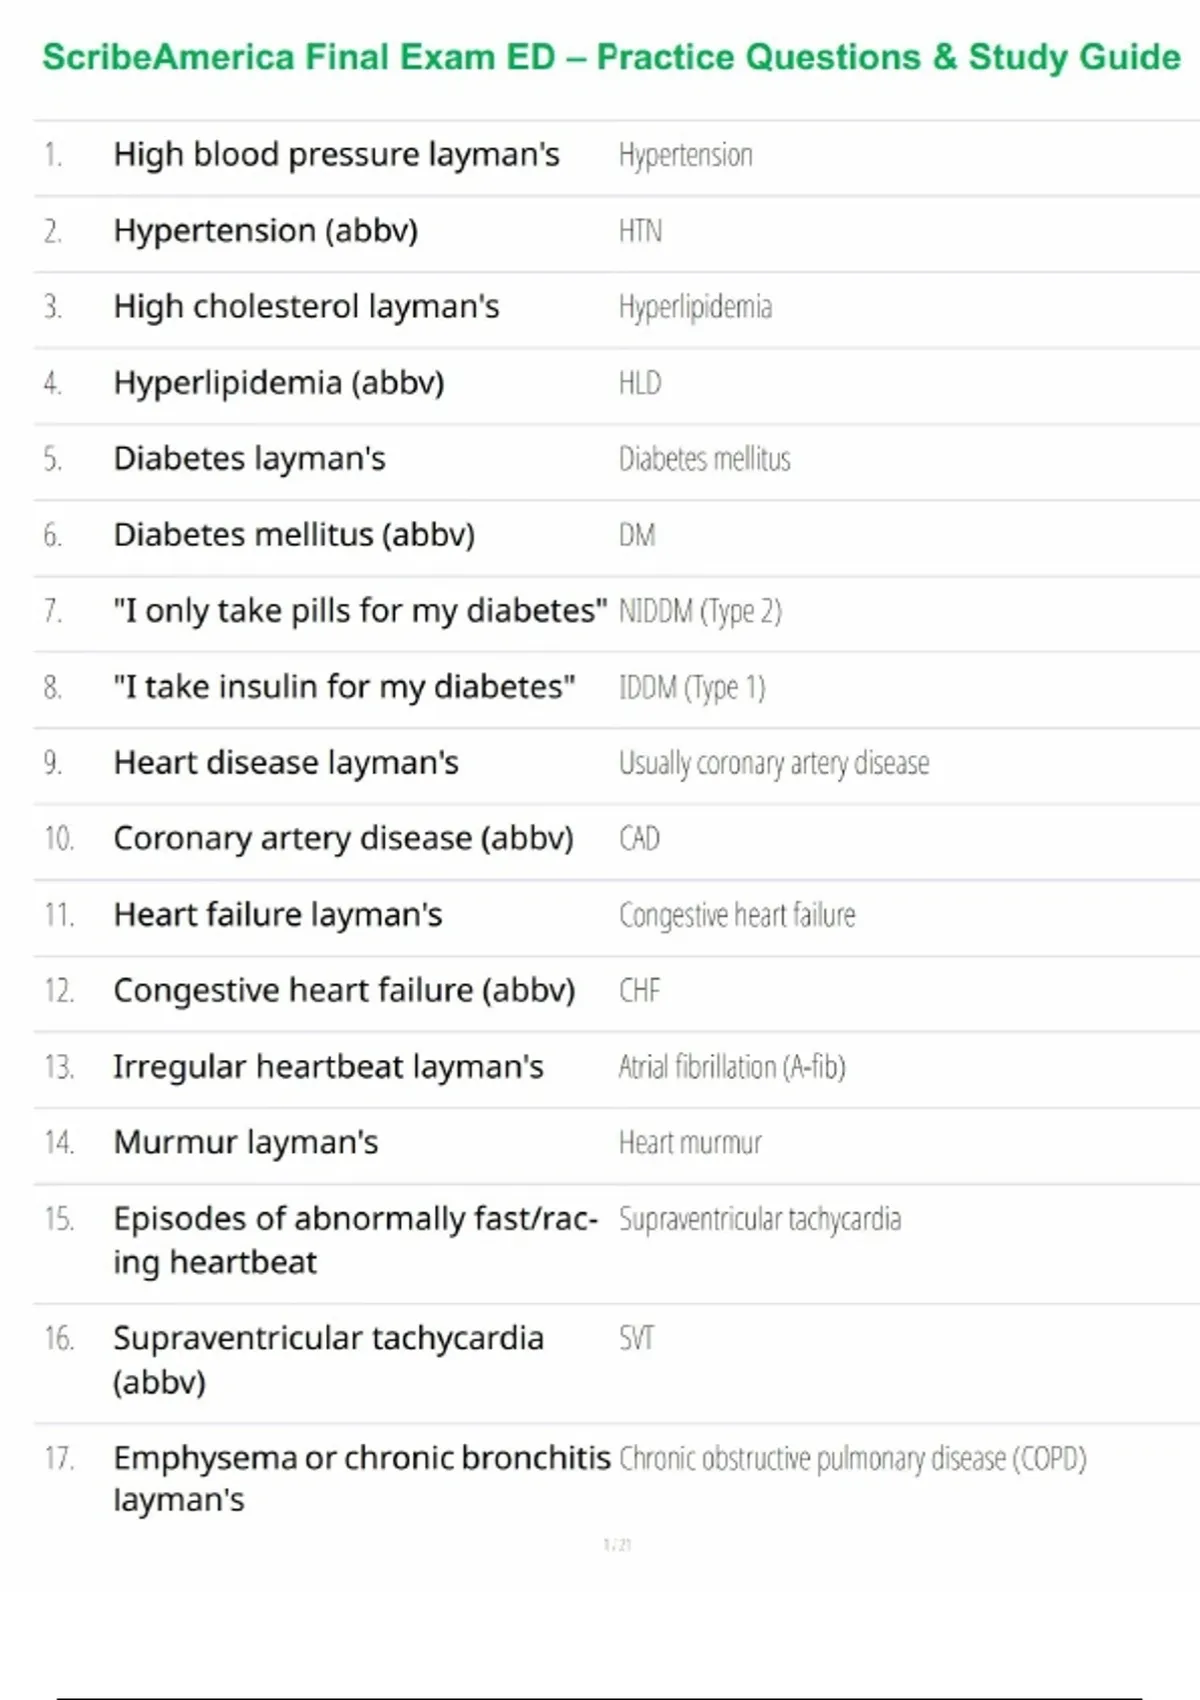The height and width of the screenshot is (1700, 1200).
Task: Click the page number indicator at bottom
Action: click(617, 1545)
